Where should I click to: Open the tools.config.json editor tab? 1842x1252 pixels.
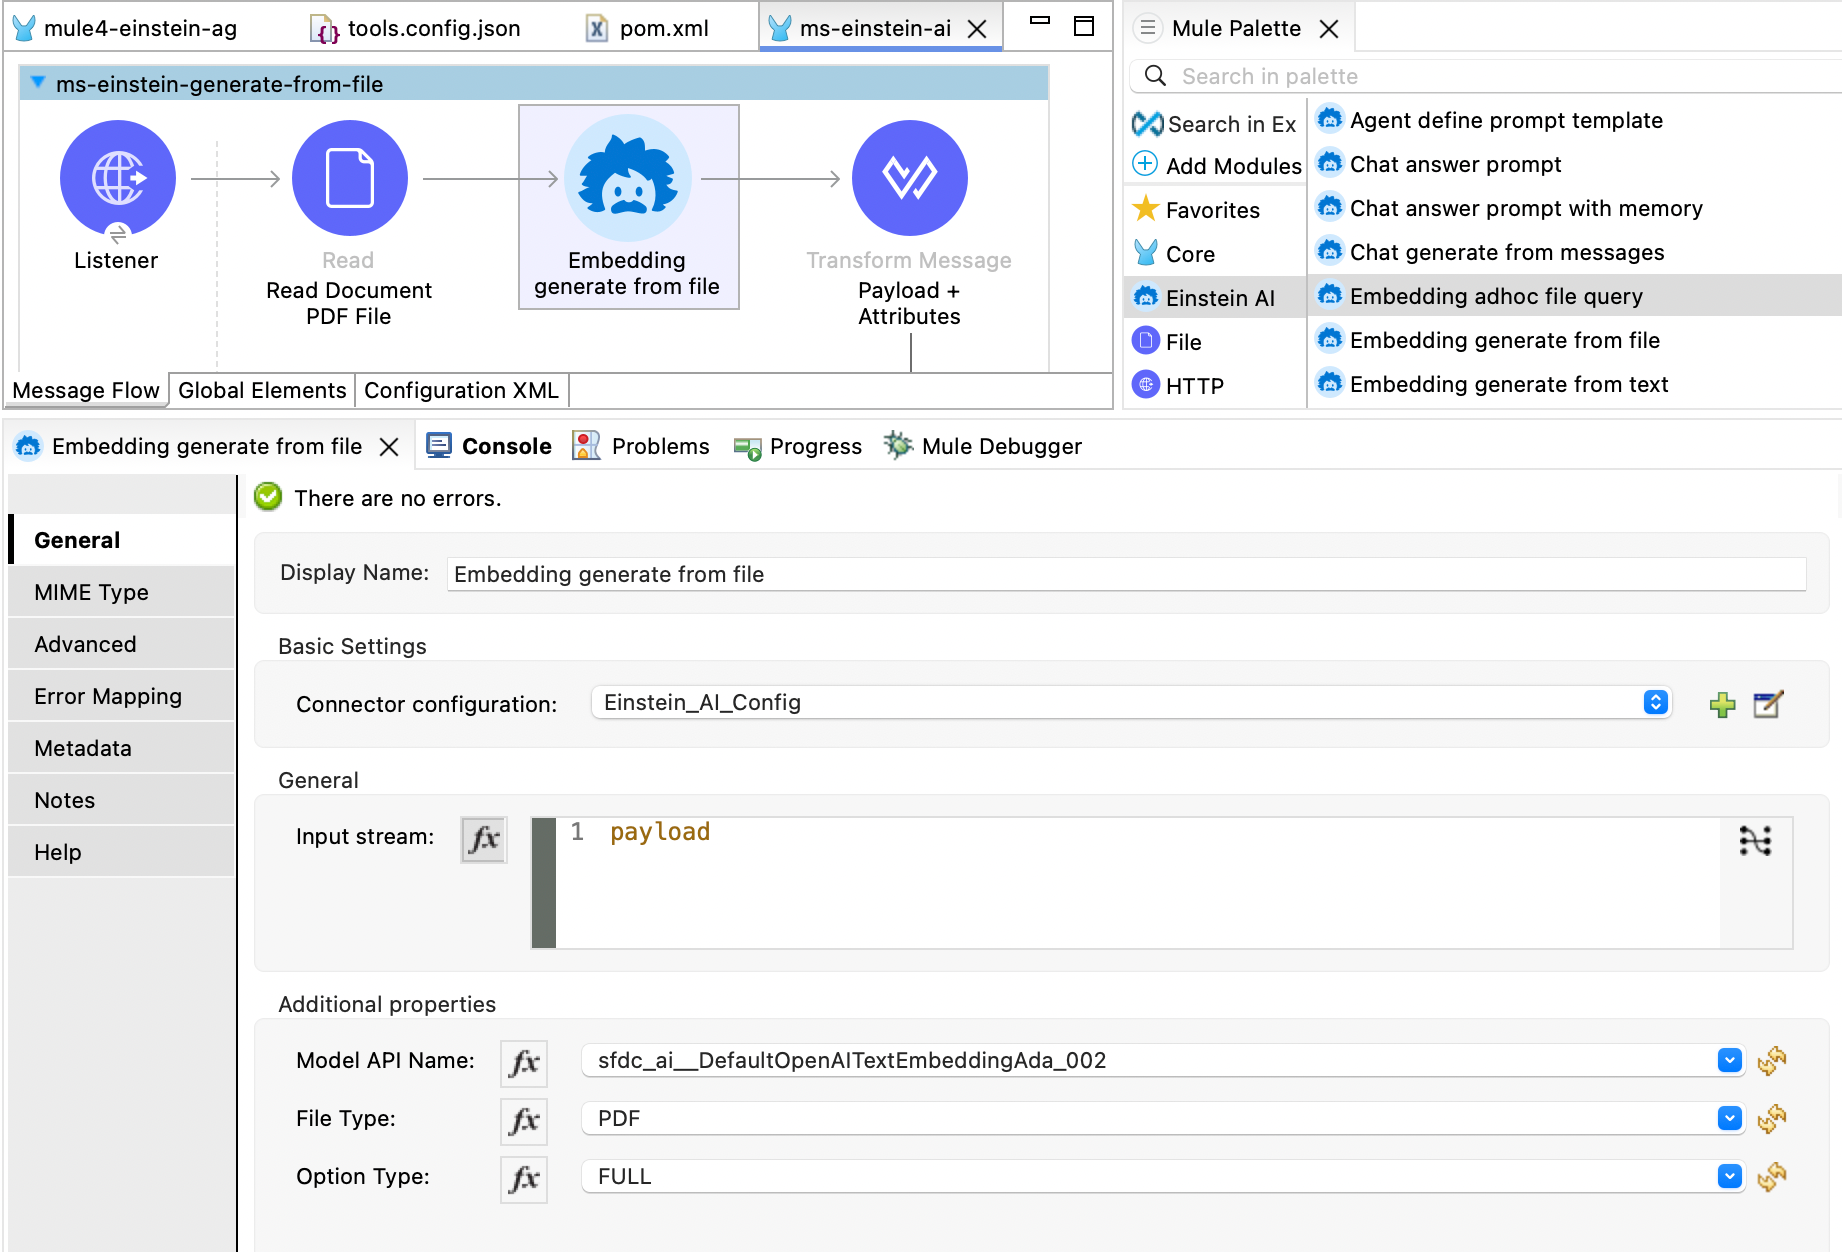tap(416, 28)
